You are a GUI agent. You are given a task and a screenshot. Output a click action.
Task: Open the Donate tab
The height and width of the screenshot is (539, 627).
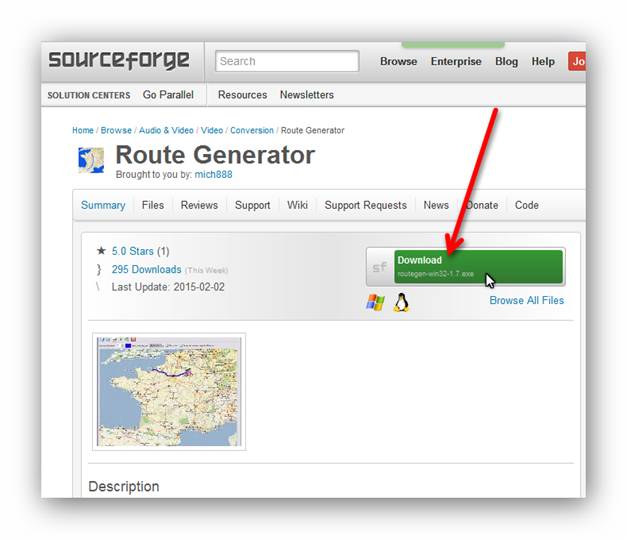point(482,205)
